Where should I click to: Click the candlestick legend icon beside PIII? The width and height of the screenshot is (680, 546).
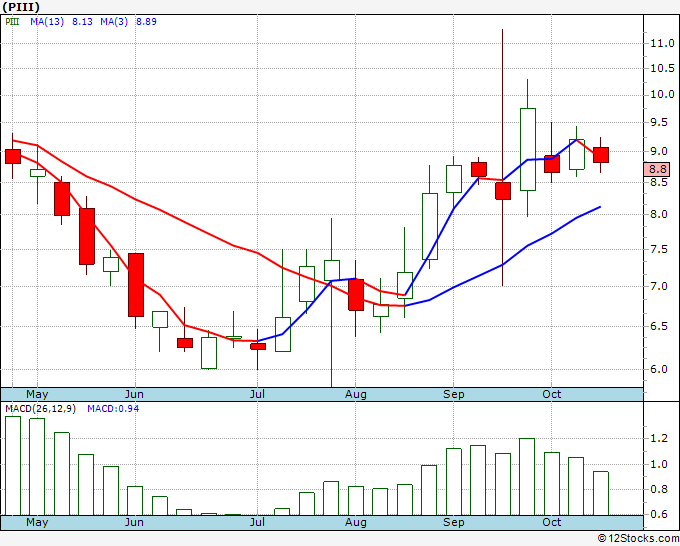(x=12, y=20)
